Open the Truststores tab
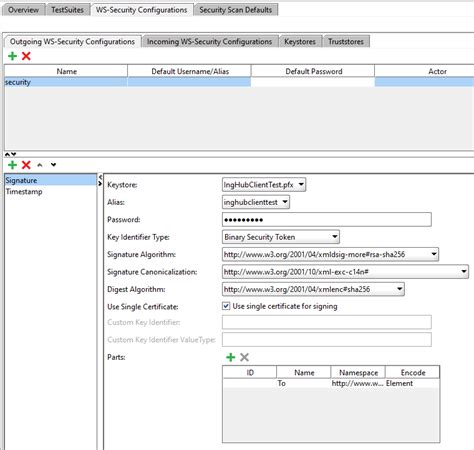474x450 pixels. (x=346, y=42)
